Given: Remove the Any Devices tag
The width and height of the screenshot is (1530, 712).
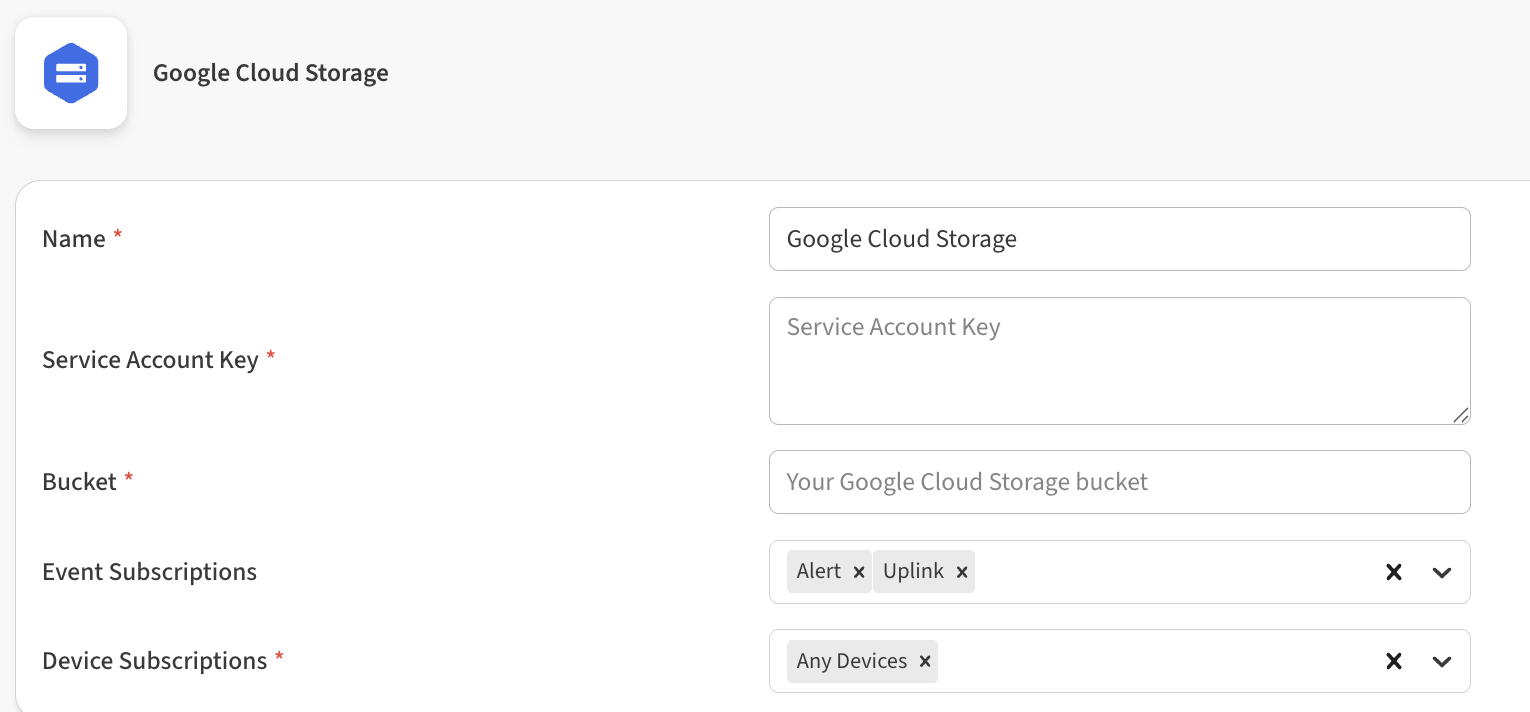Looking at the screenshot, I should coord(925,661).
